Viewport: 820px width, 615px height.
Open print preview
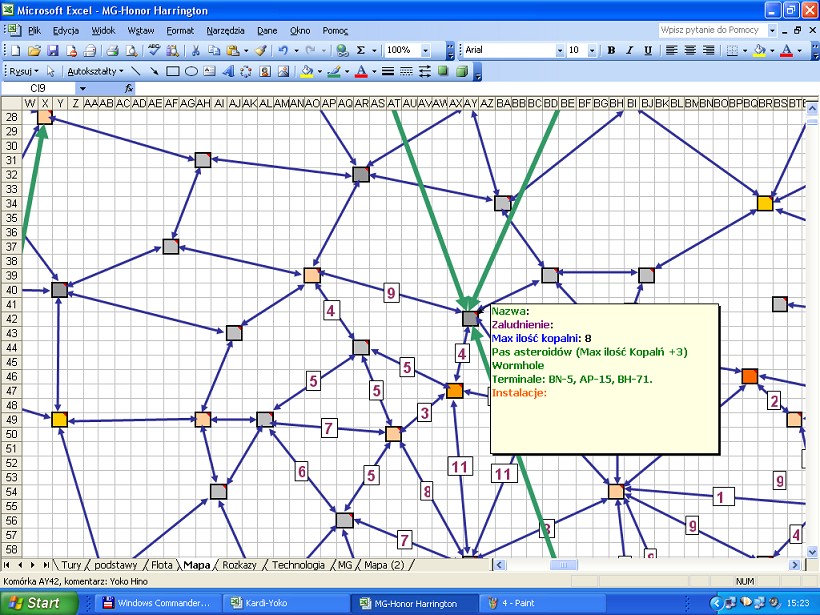131,50
